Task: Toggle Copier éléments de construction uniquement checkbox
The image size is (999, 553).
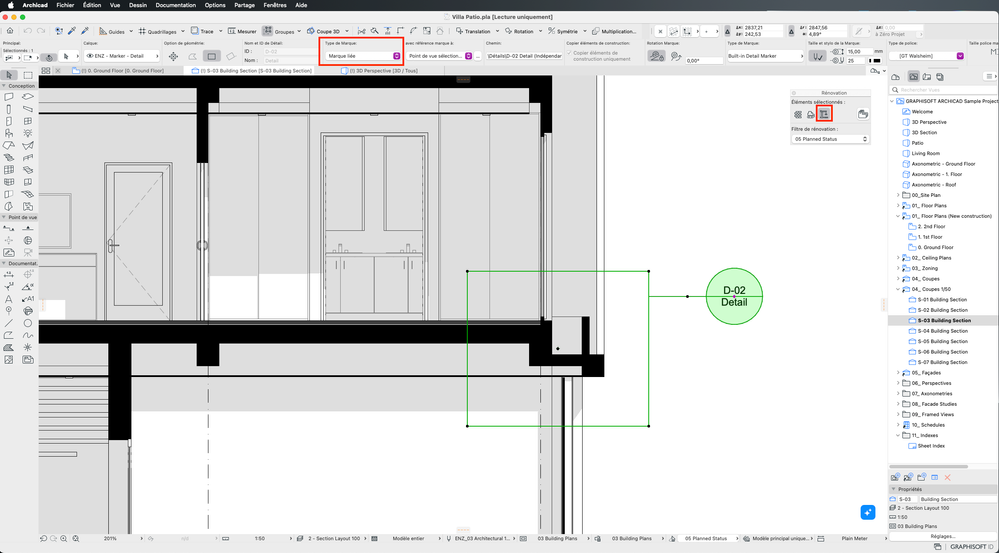Action: (570, 54)
